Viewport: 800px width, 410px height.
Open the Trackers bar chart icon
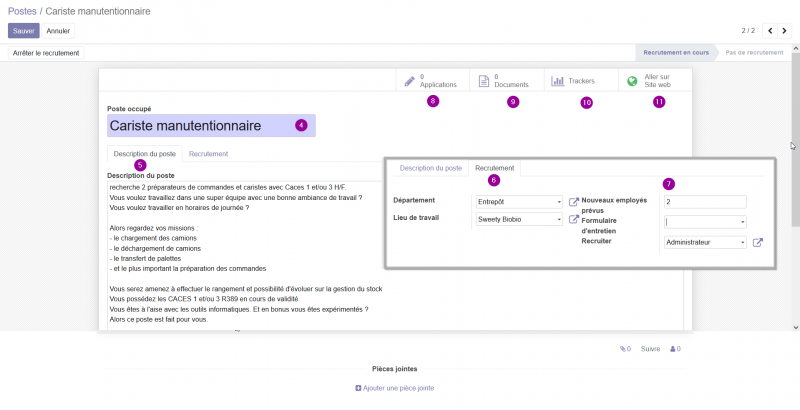pos(558,81)
